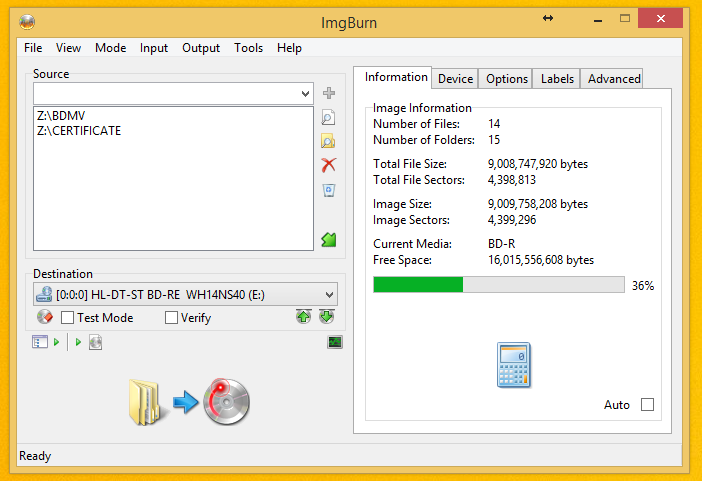Click the 36% disc usage progress bar

point(499,285)
